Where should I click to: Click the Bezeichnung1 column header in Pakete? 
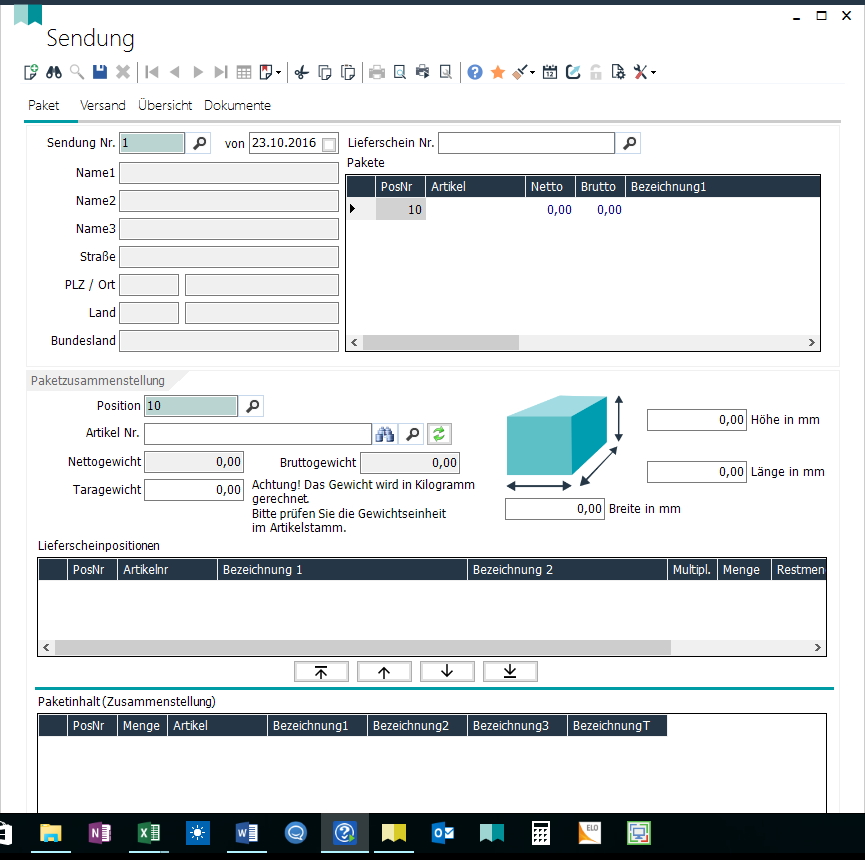pyautogui.click(x=723, y=187)
